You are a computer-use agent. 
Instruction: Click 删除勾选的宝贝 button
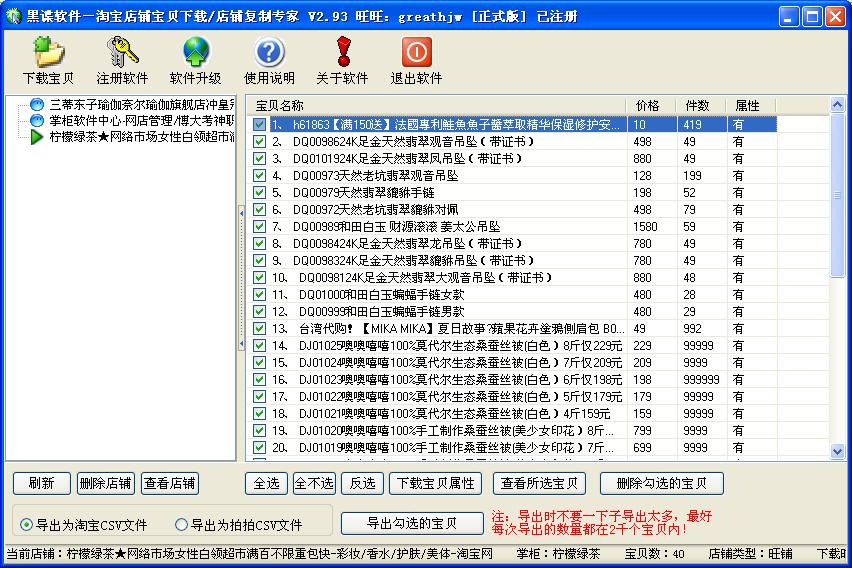point(662,483)
